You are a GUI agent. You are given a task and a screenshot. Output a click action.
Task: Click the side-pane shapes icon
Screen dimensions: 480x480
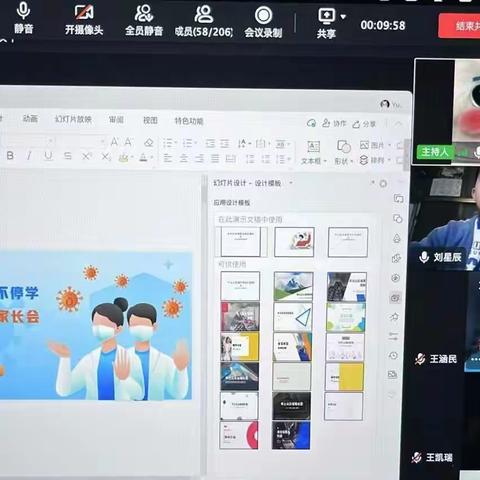pyautogui.click(x=398, y=219)
